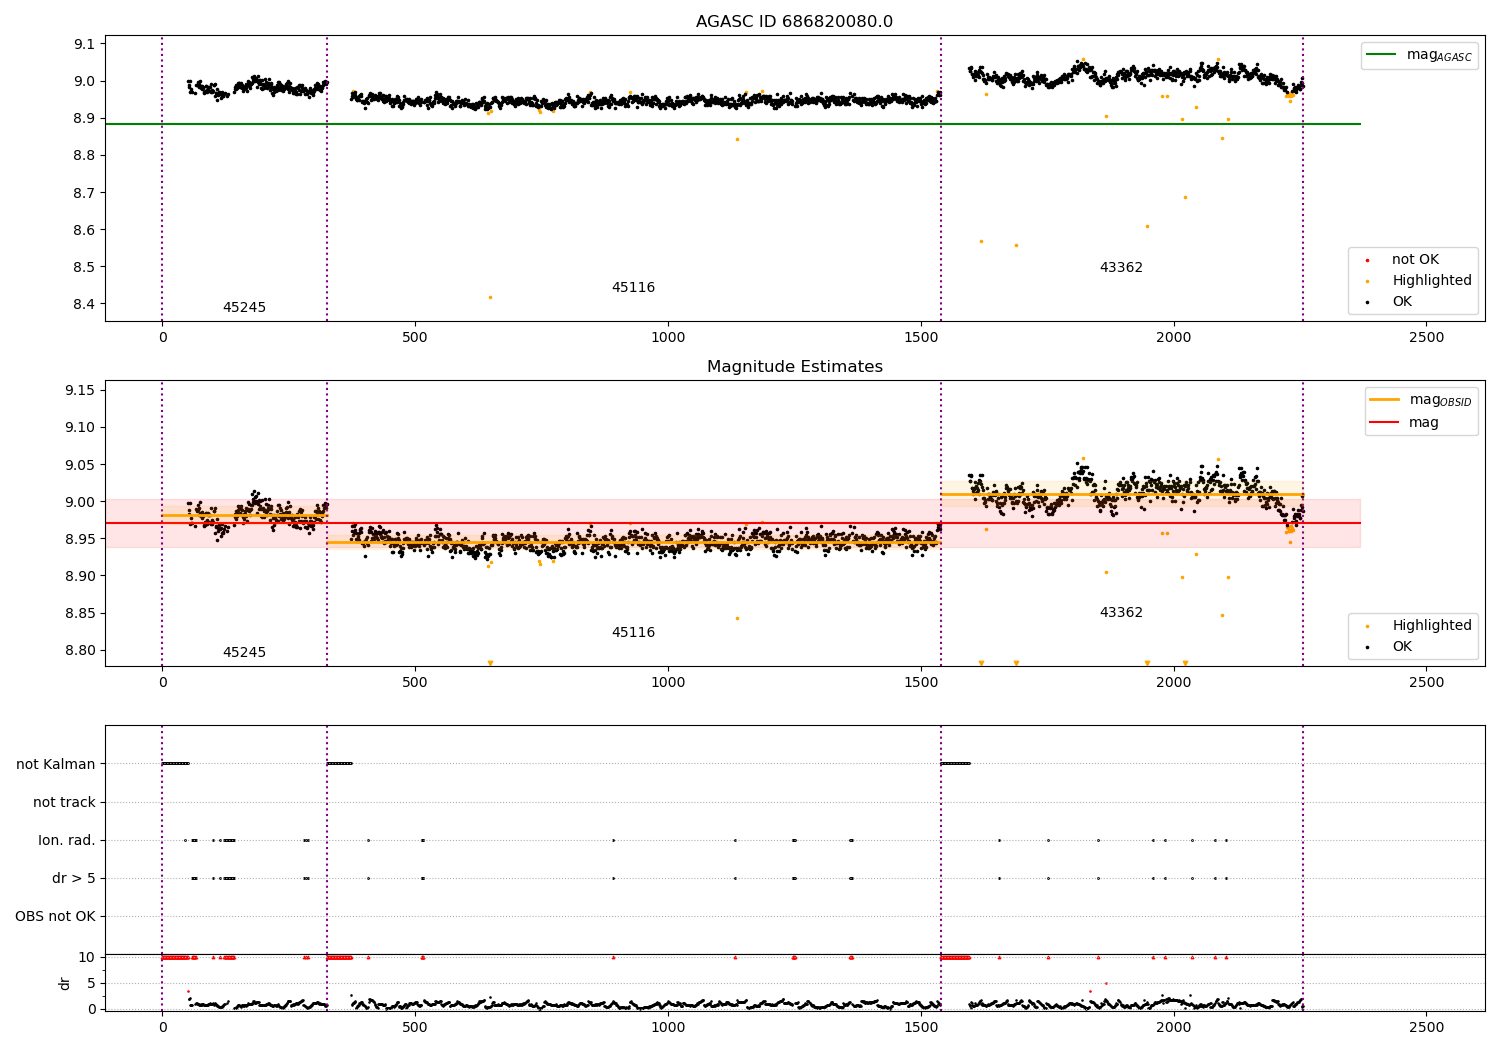
Task: Click the 8.7 y-axis tick label
Action: pos(84,193)
